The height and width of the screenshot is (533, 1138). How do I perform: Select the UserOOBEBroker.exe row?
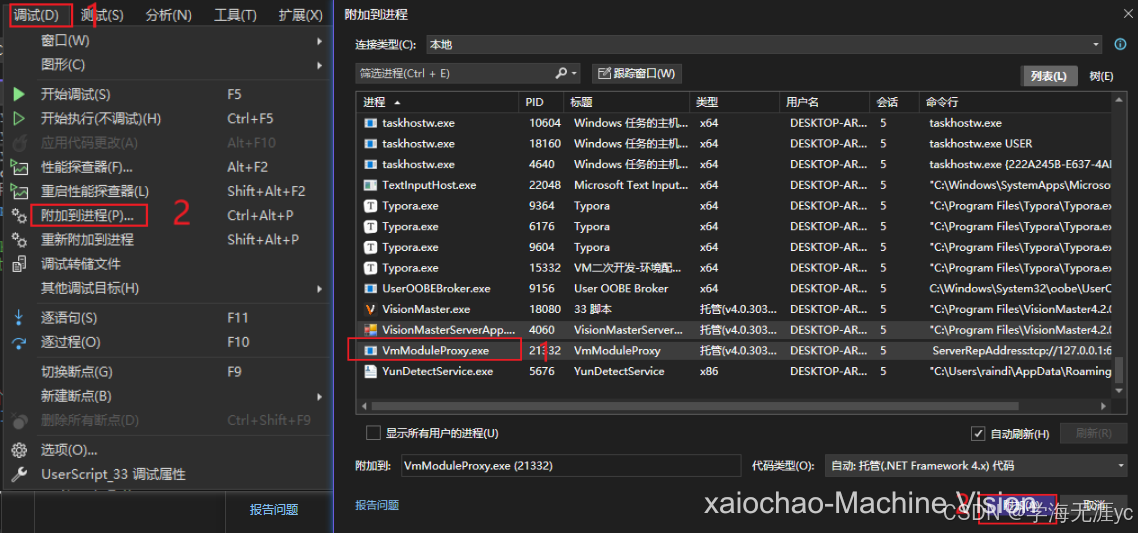734,289
